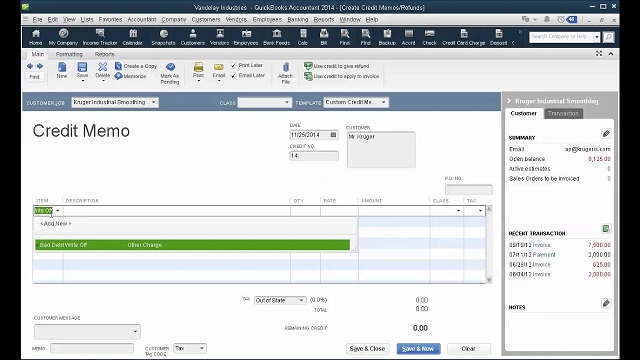
Task: Open the Bank Feeds icon
Action: tap(277, 37)
